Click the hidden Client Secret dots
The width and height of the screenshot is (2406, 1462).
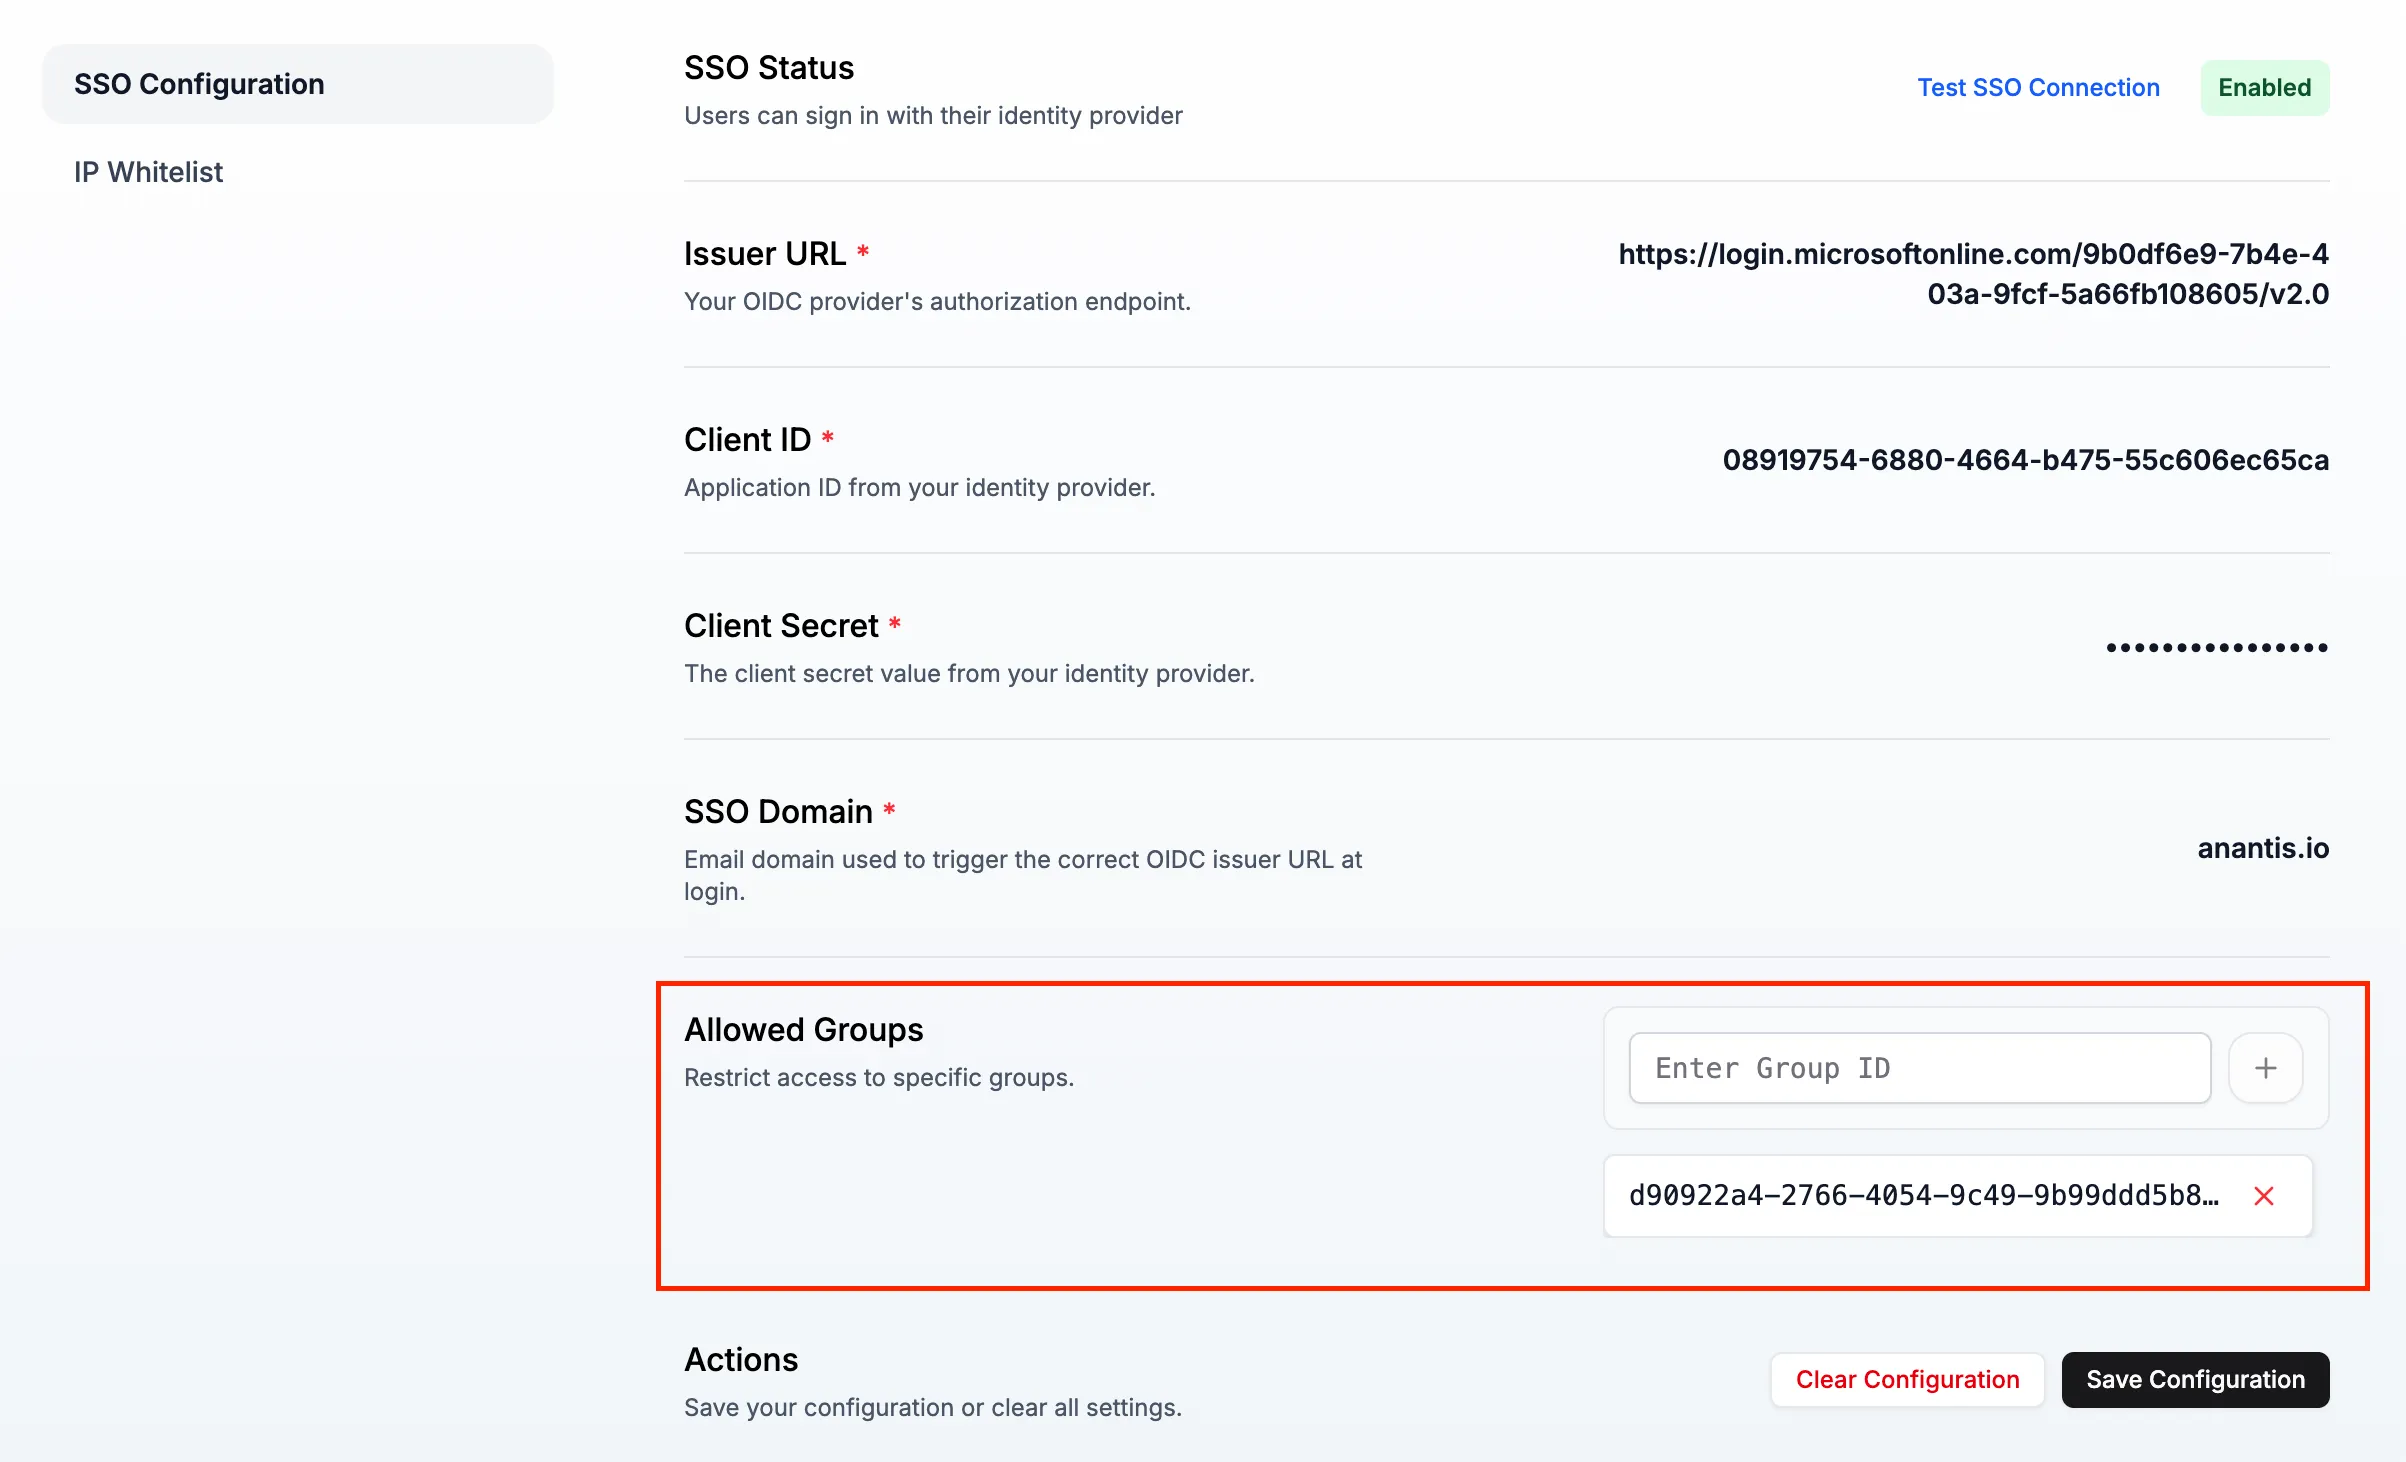(2216, 647)
